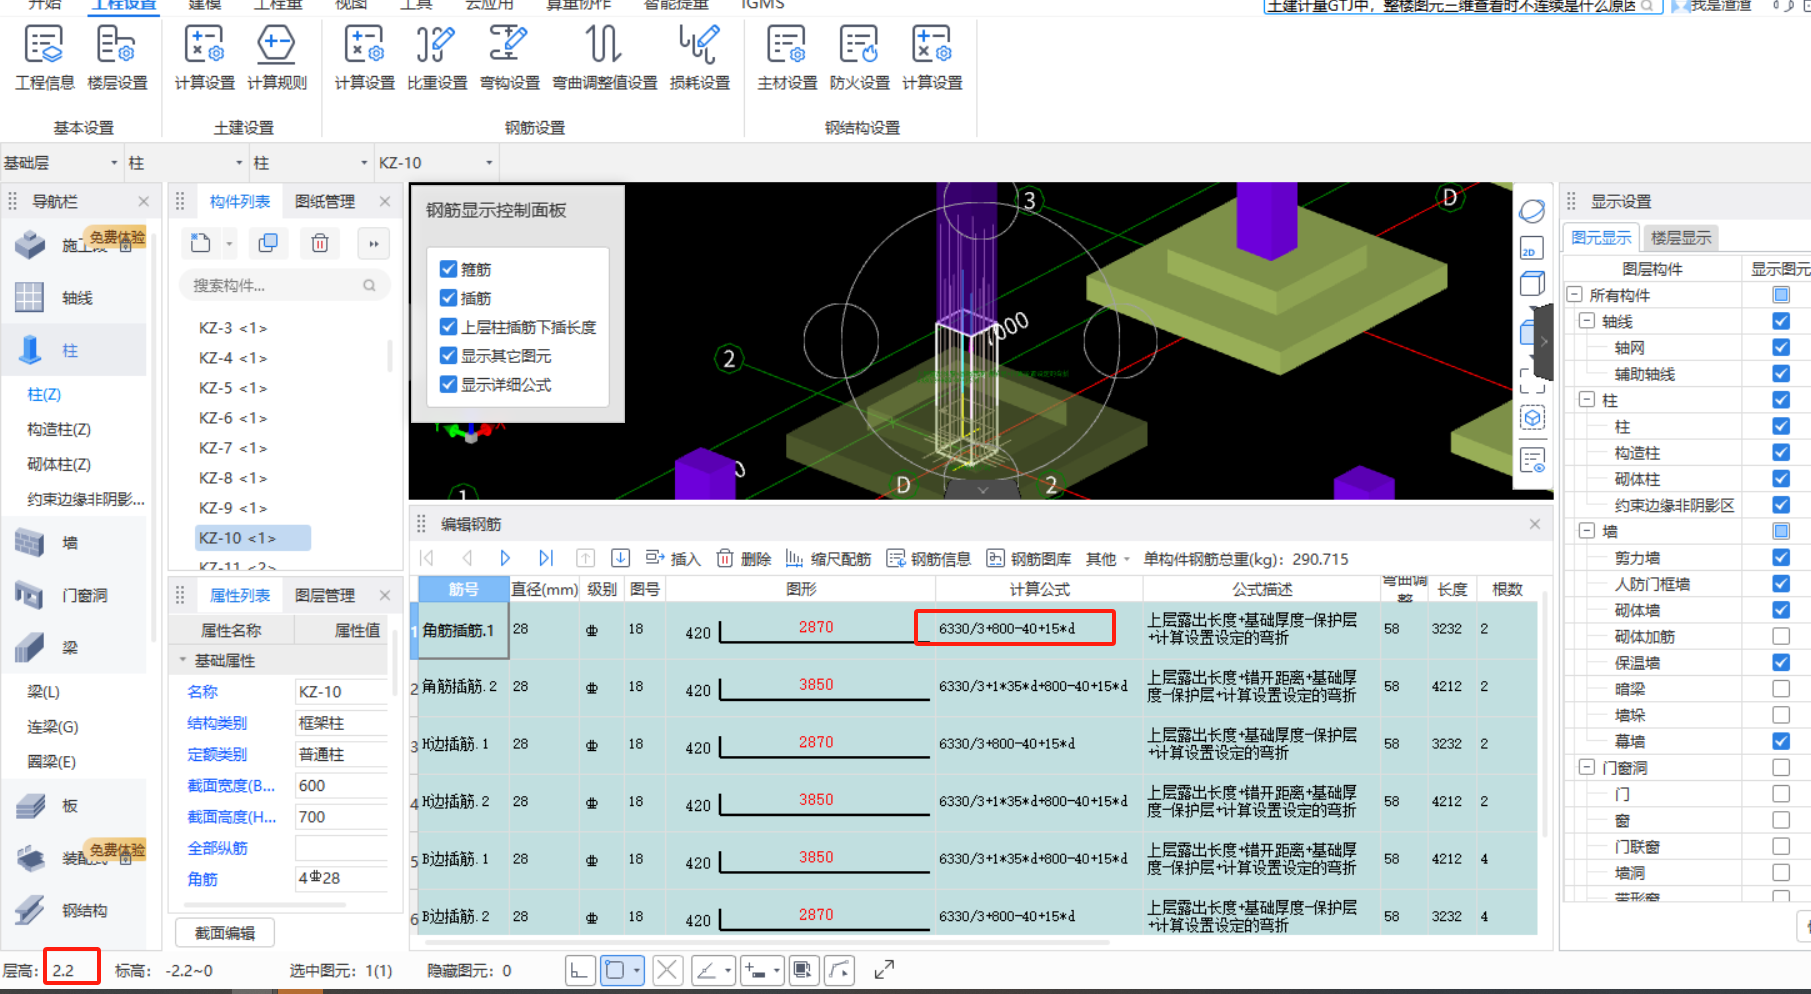1811x994 pixels.
Task: Toggle 显示详细公式 checkbox
Action: pos(449,385)
